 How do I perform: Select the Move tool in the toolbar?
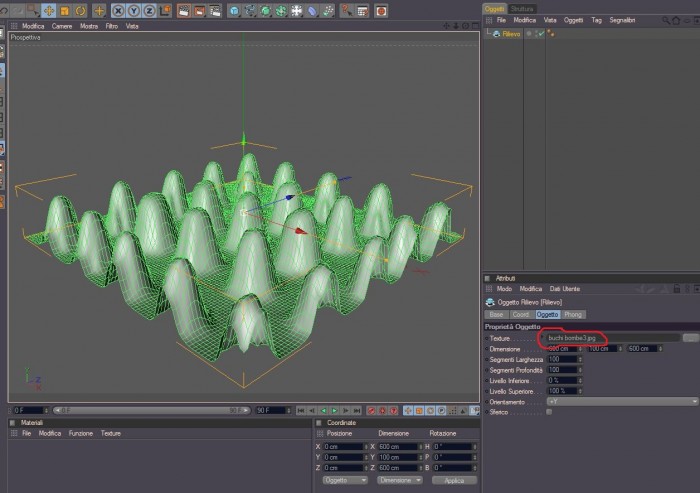pyautogui.click(x=49, y=10)
